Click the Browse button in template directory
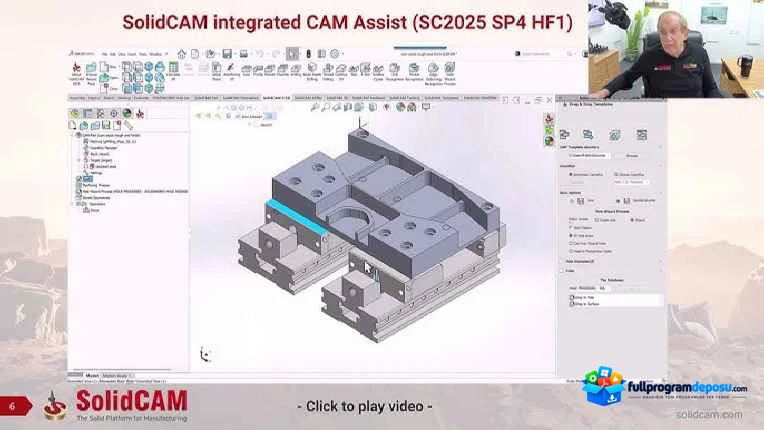764x430 pixels. (x=632, y=156)
